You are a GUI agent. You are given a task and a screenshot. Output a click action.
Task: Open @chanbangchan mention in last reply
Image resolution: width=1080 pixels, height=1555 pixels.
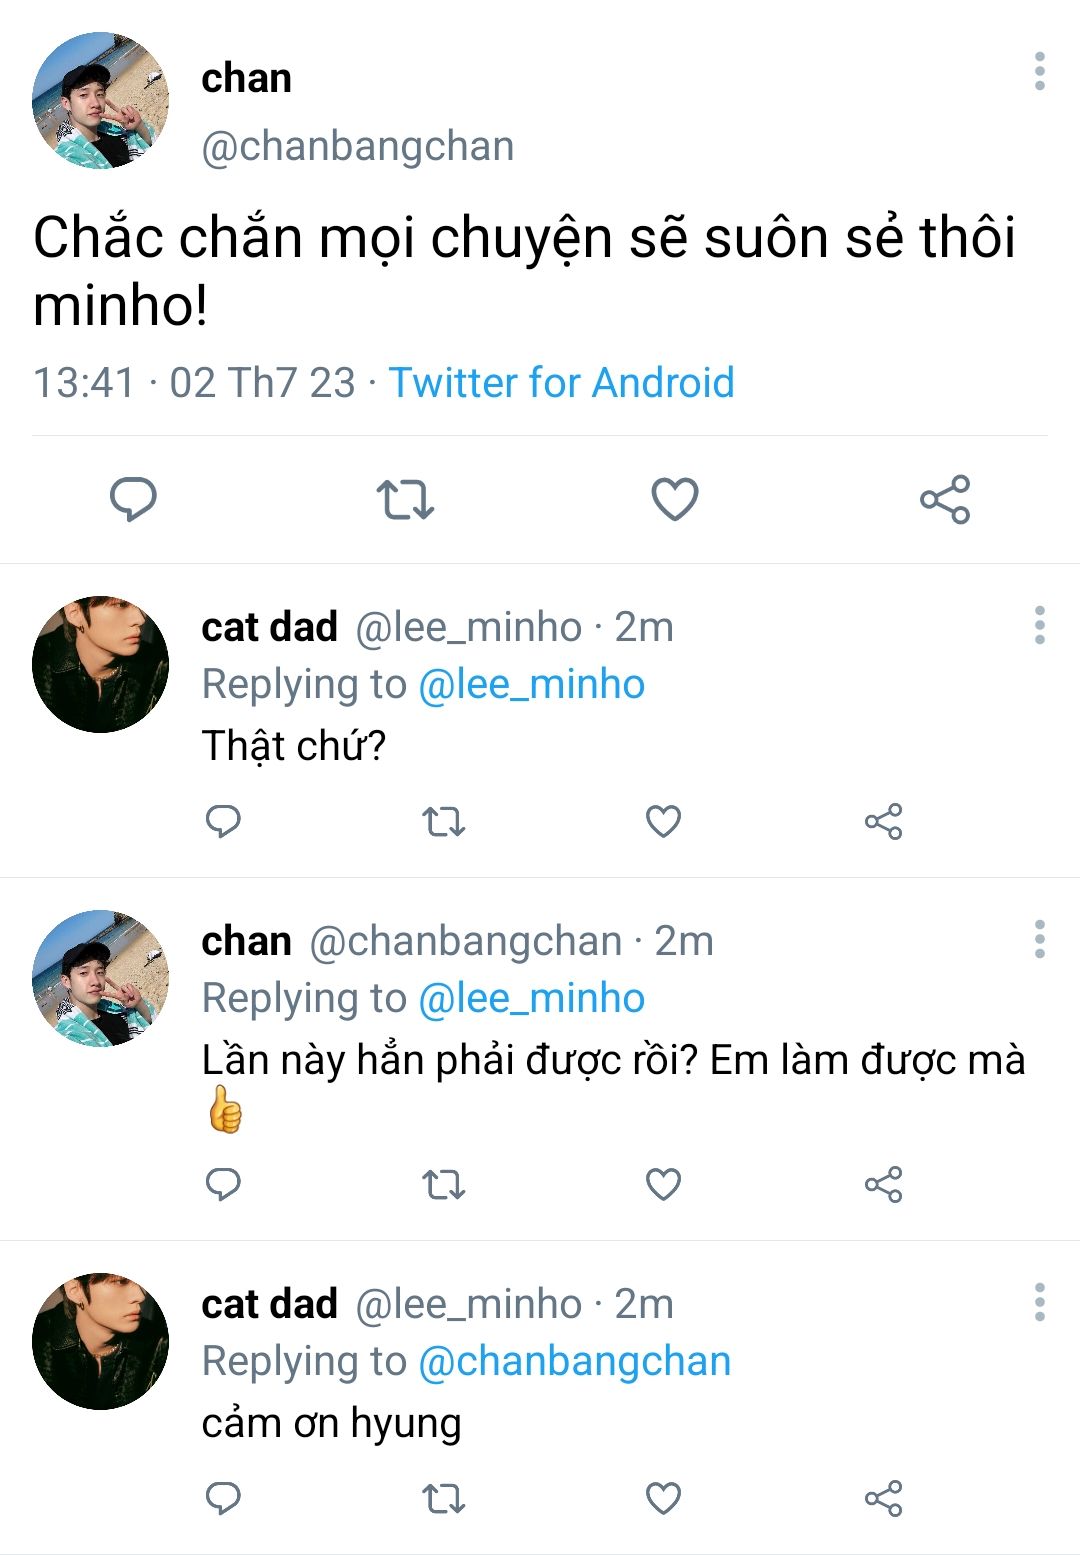574,1362
